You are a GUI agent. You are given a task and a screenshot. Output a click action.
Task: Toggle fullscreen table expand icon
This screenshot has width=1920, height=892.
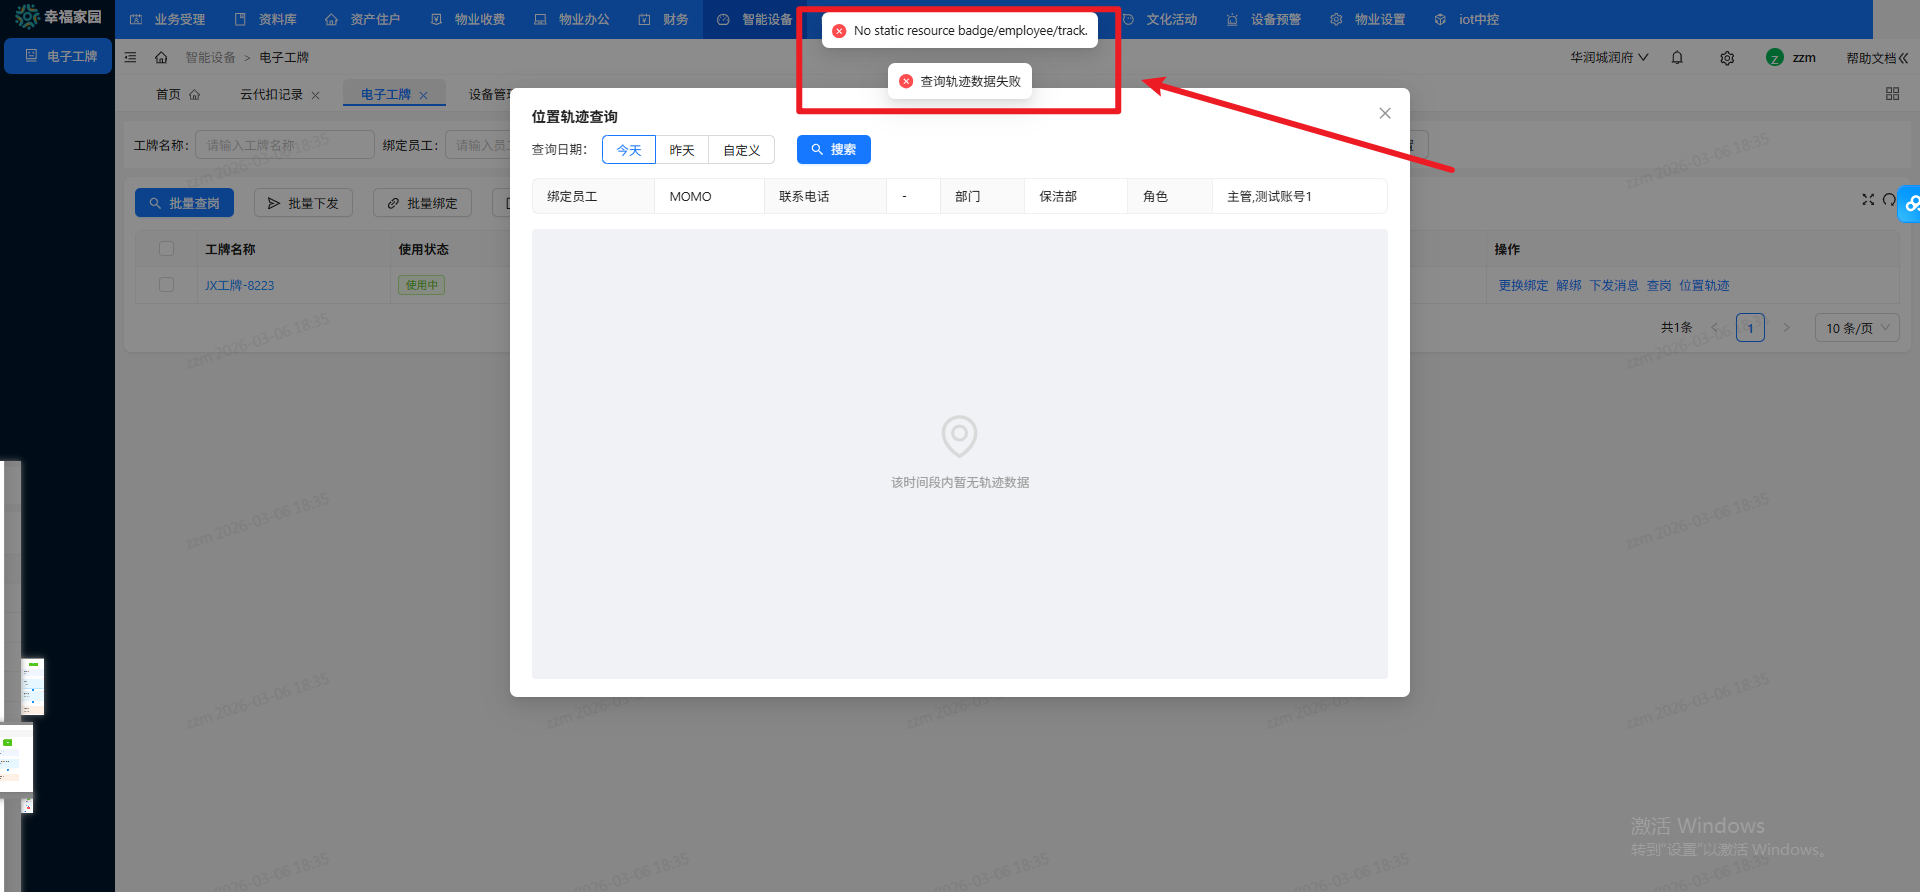click(1867, 200)
